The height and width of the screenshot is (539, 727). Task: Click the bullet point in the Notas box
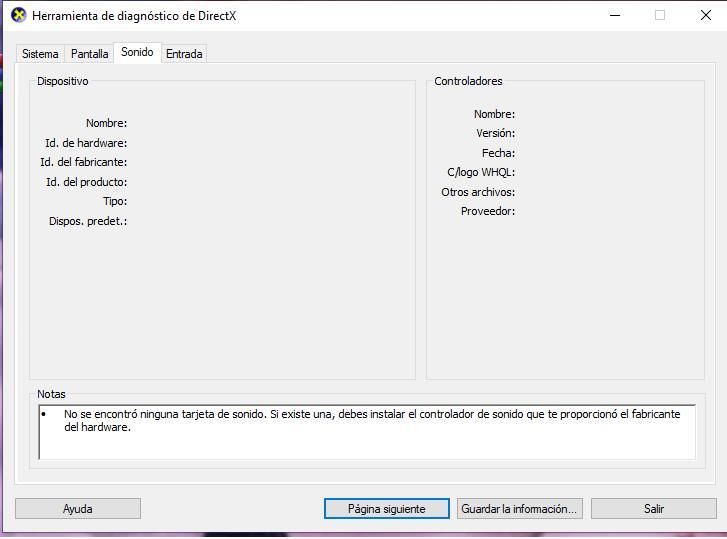click(44, 414)
